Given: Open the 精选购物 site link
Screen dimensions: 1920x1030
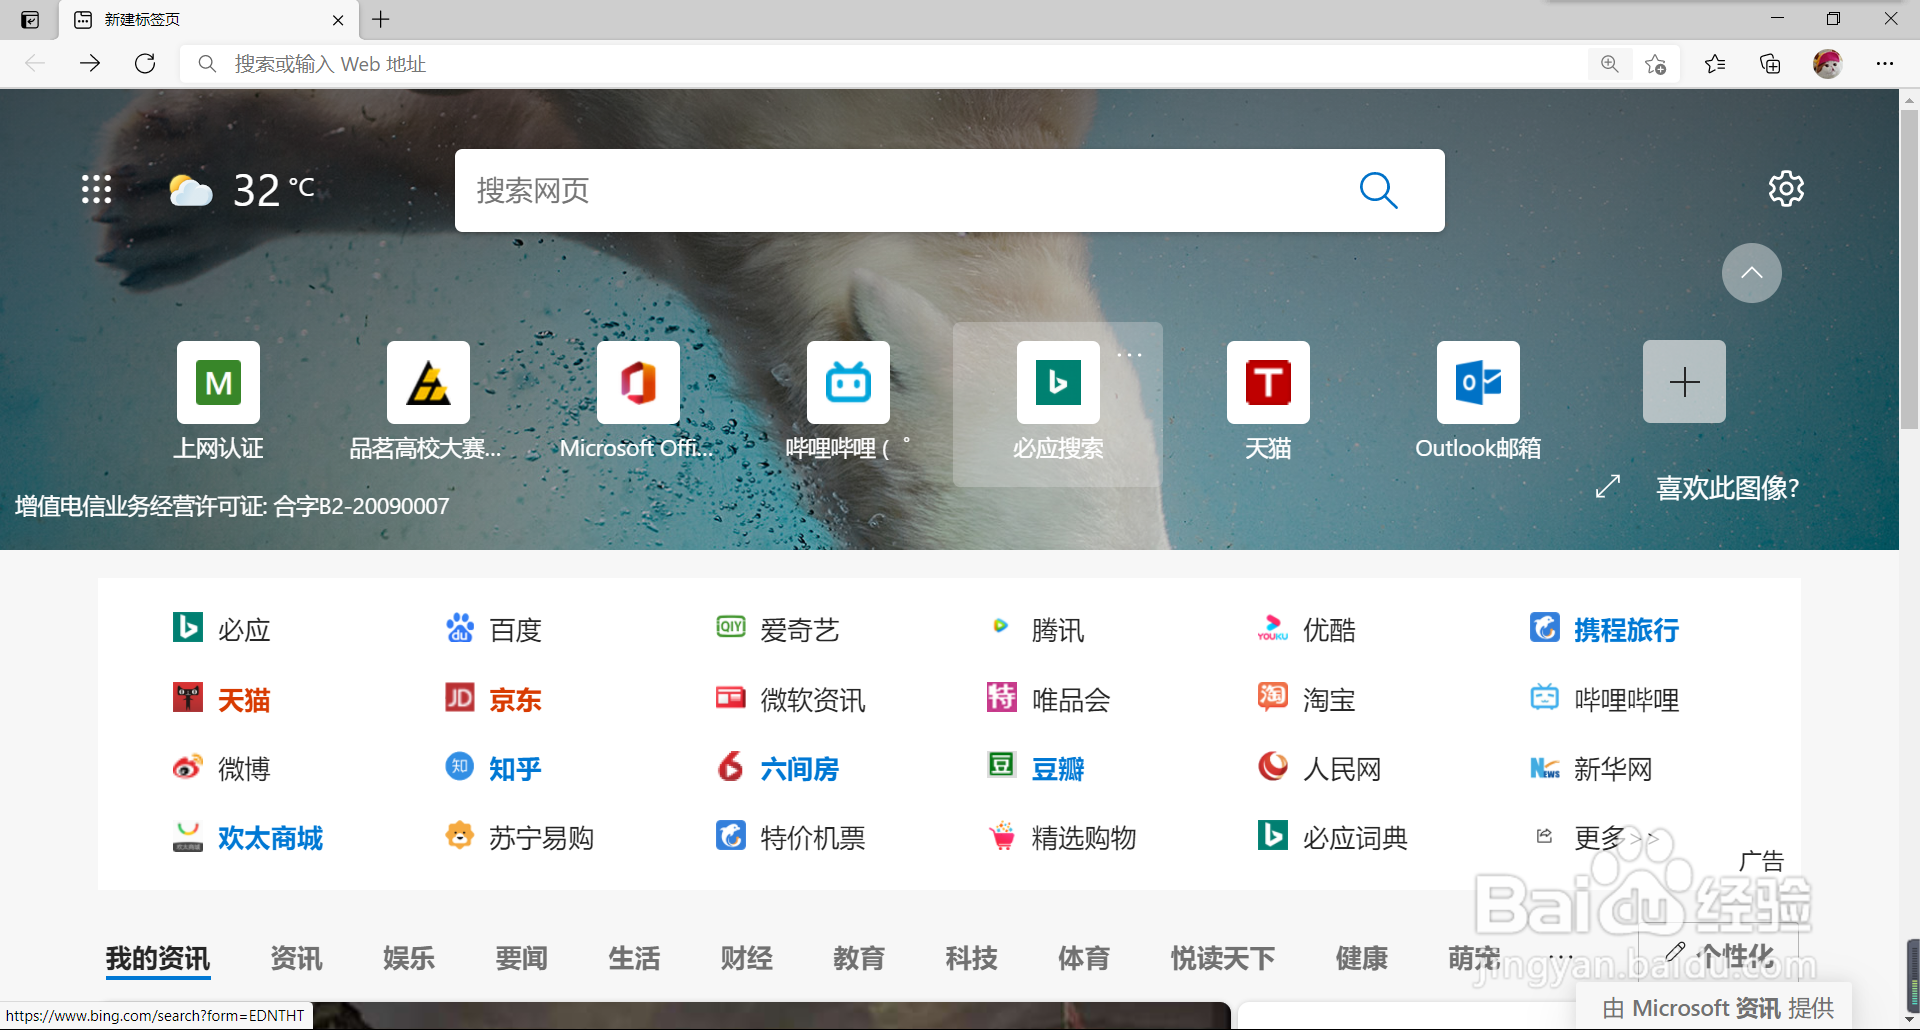Looking at the screenshot, I should [1062, 837].
